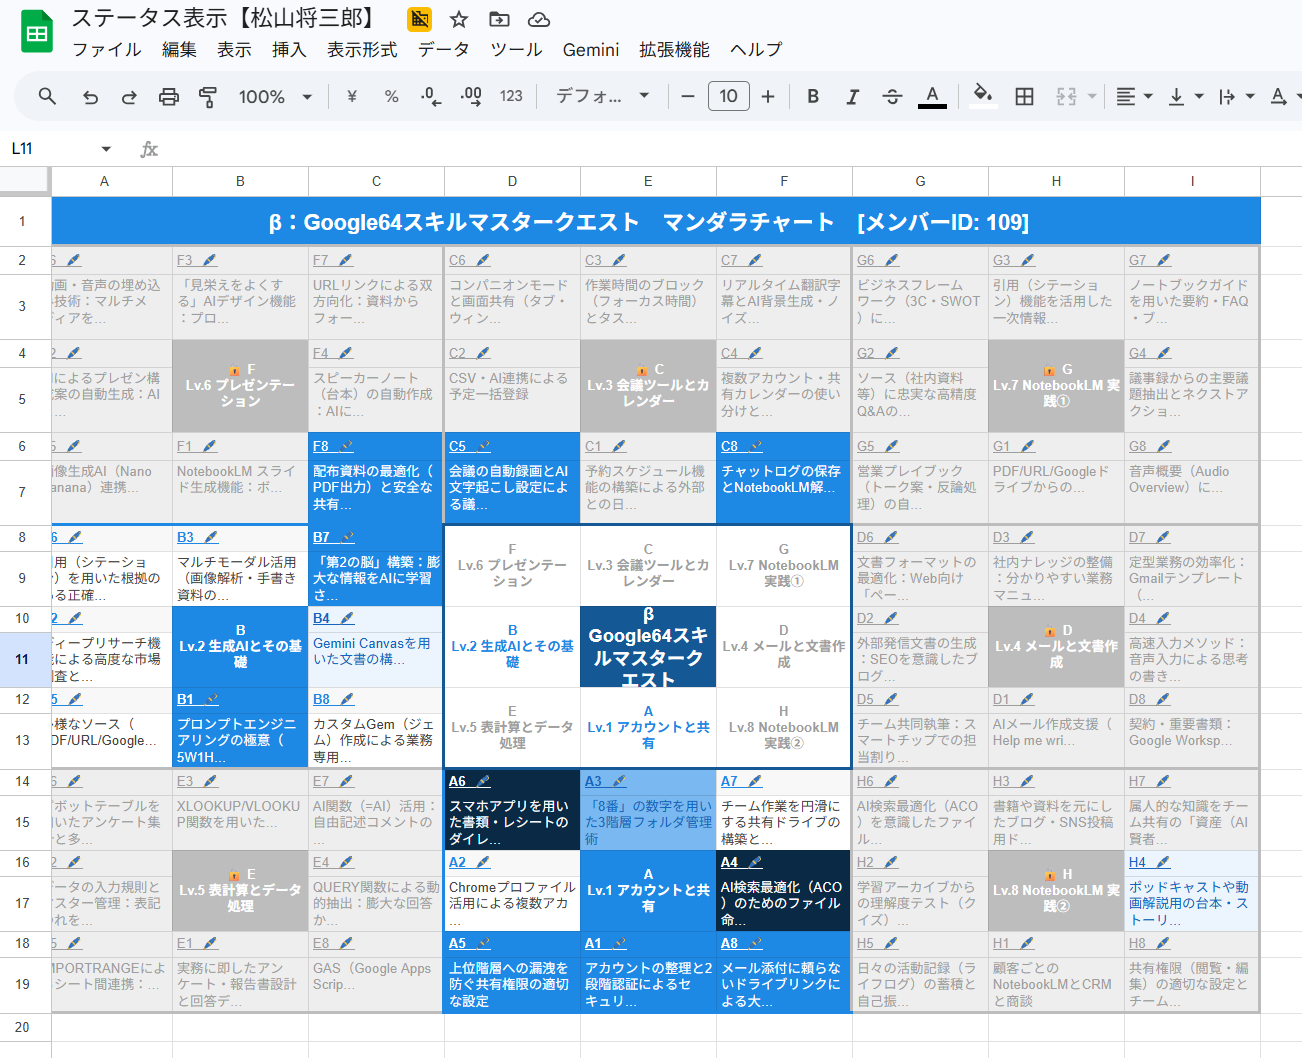Viewport: 1302px width, 1058px height.
Task: Decrease the font size
Action: point(688,96)
